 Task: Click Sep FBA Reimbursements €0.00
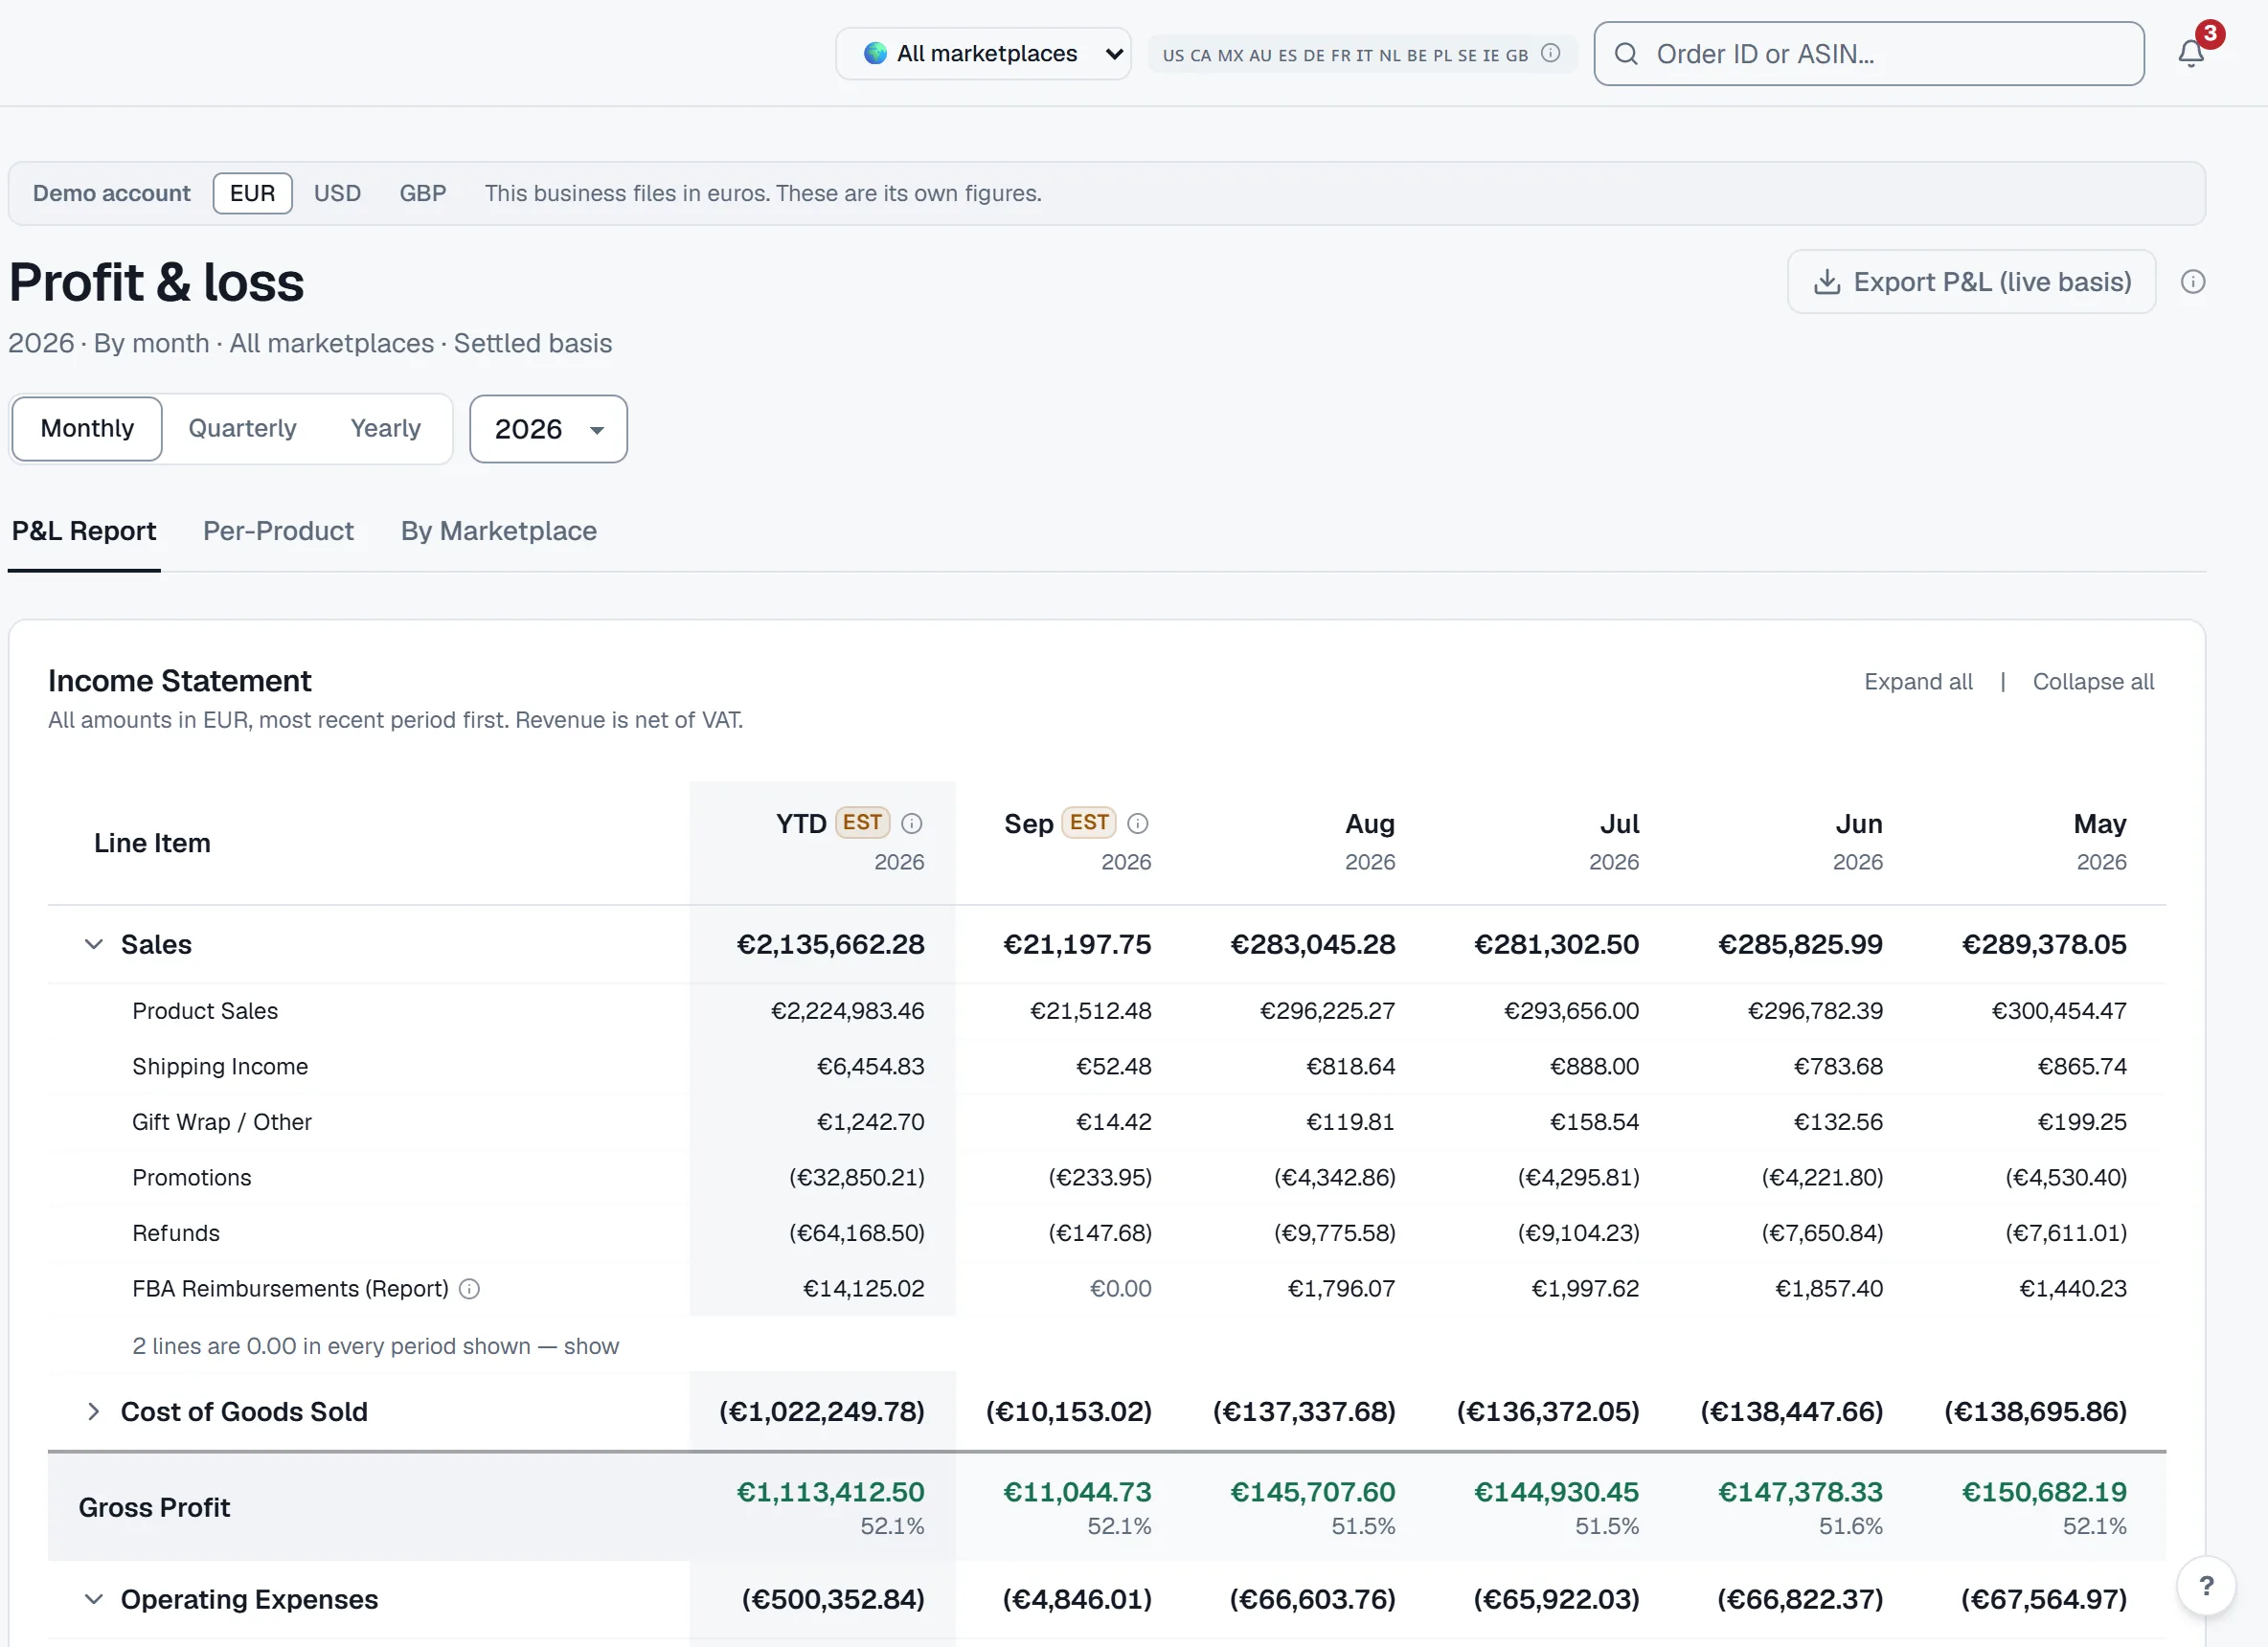pos(1120,1289)
